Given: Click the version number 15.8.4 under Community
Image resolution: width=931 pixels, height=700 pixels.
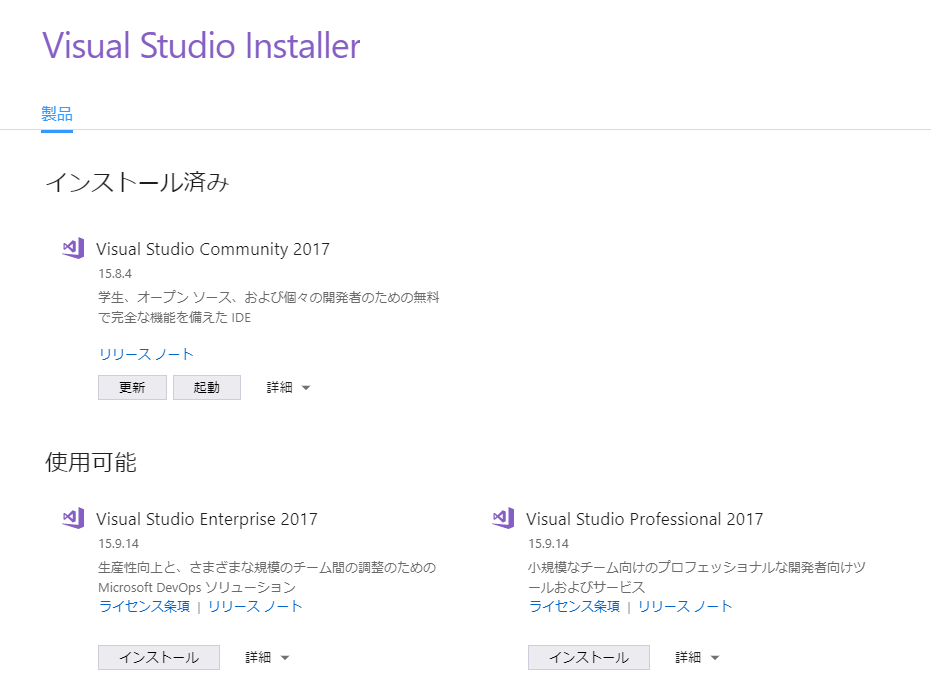Looking at the screenshot, I should point(110,271).
